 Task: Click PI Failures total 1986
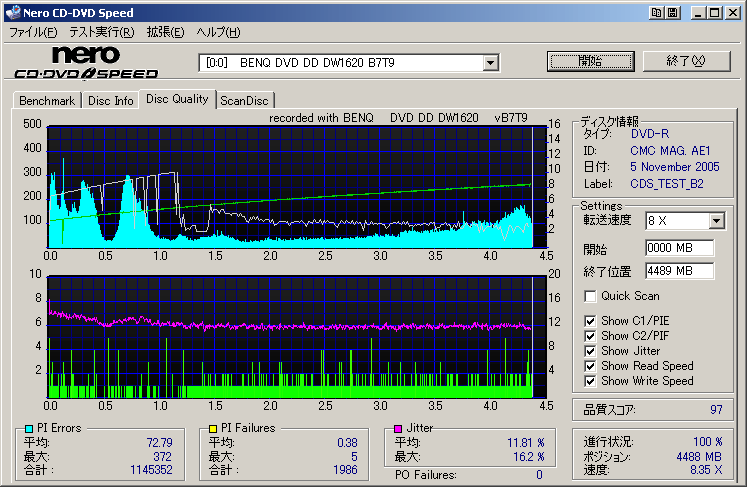[345, 470]
